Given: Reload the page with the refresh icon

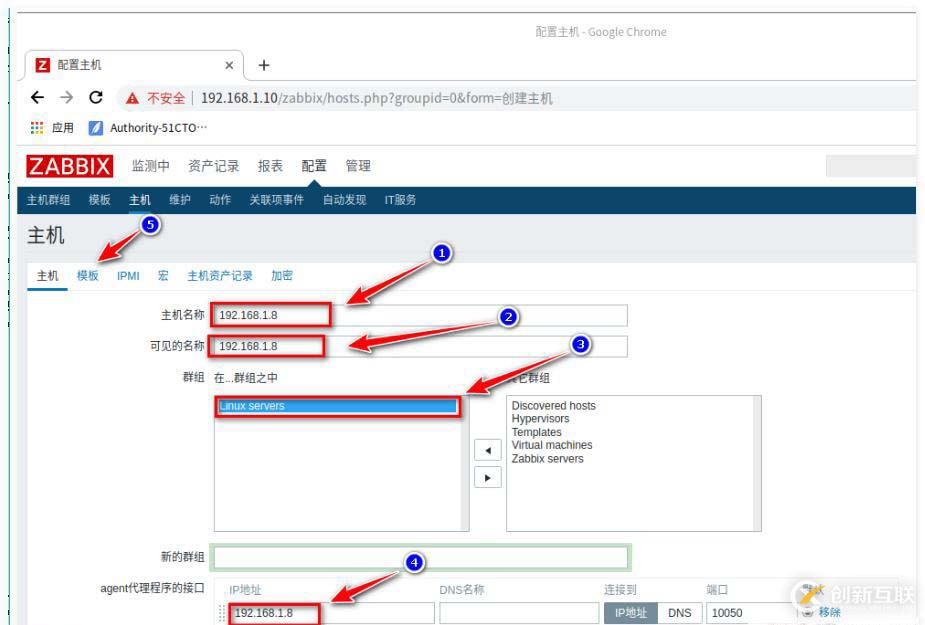Looking at the screenshot, I should (96, 97).
